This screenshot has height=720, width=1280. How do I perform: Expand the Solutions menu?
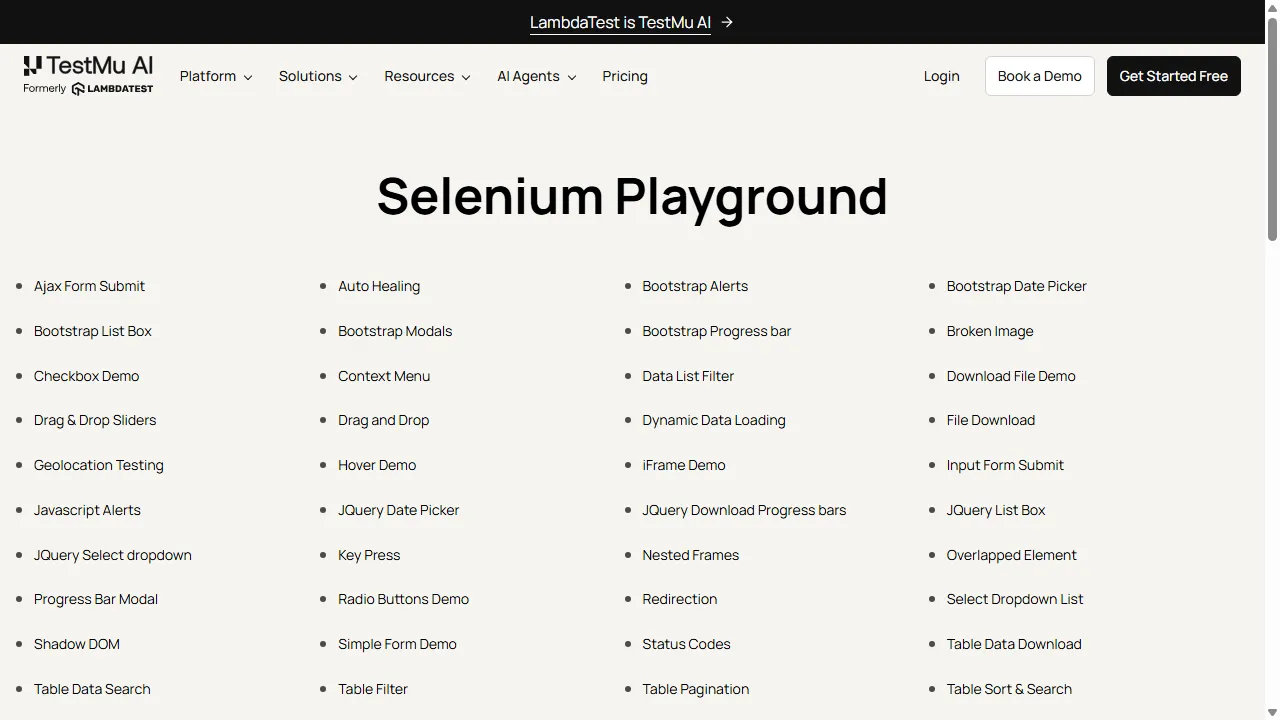click(318, 76)
